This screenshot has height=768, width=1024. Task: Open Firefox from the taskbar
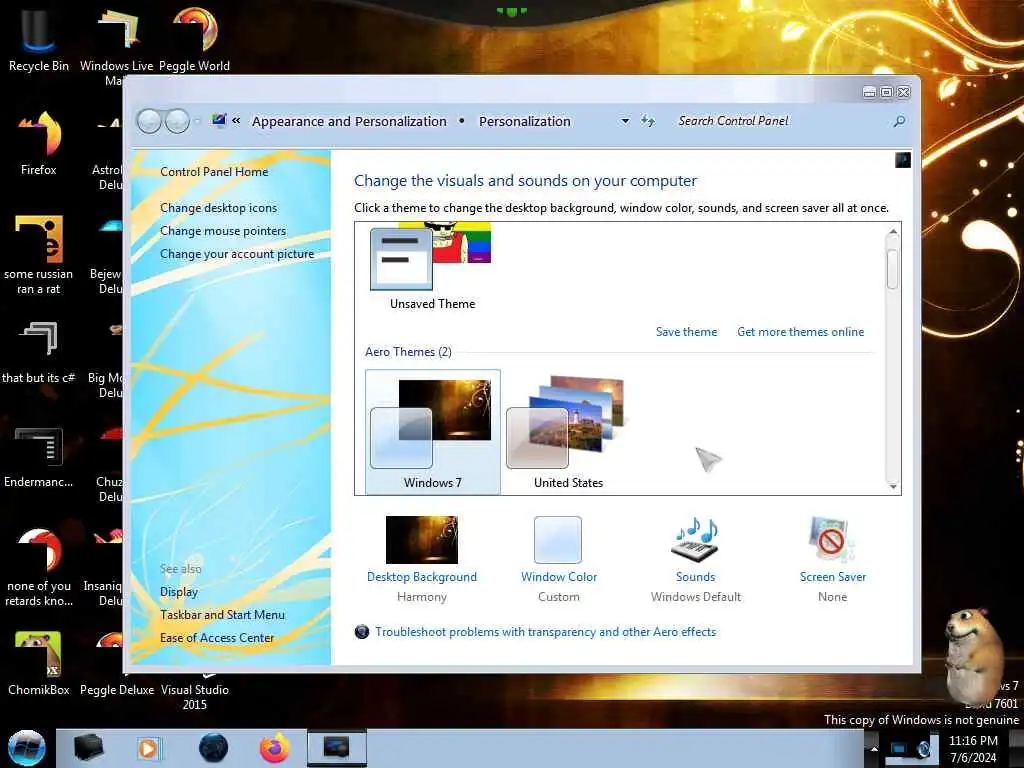pos(275,748)
